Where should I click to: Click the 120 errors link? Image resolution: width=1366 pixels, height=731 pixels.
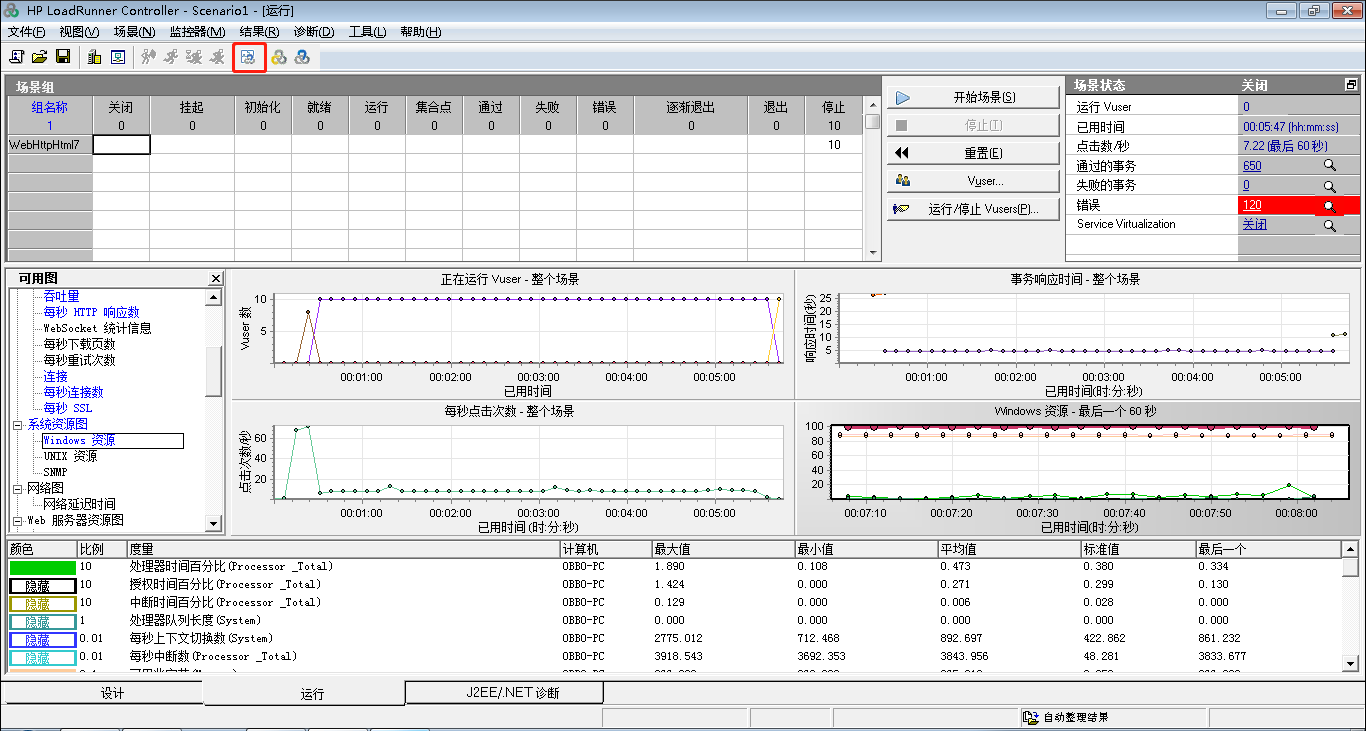[x=1252, y=205]
